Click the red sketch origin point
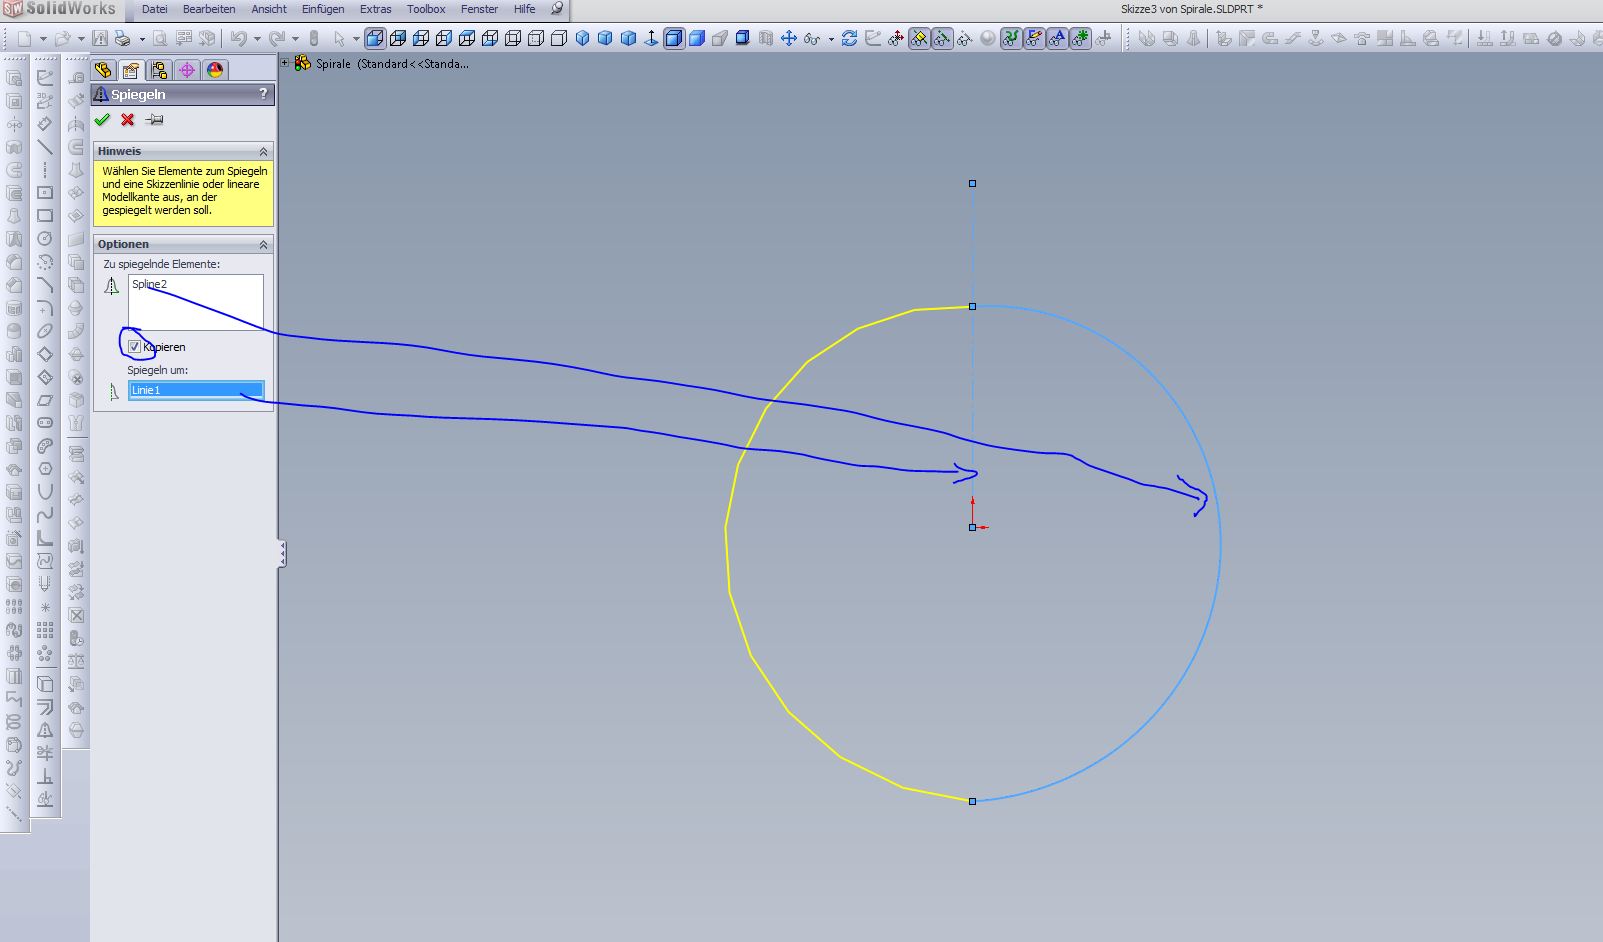Screen dimensions: 1603x942 [x=973, y=527]
